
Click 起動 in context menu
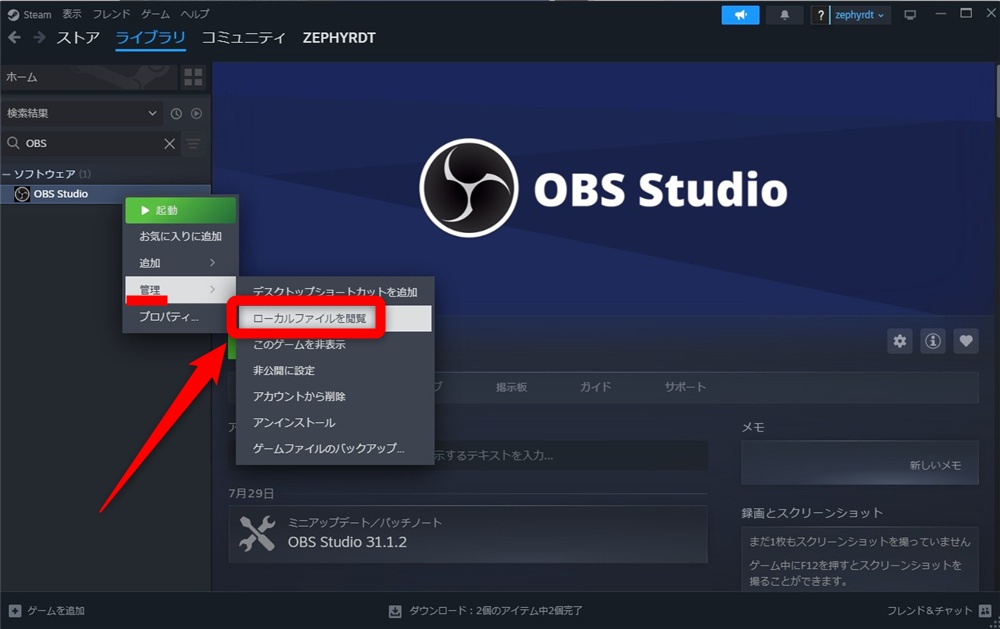point(180,211)
